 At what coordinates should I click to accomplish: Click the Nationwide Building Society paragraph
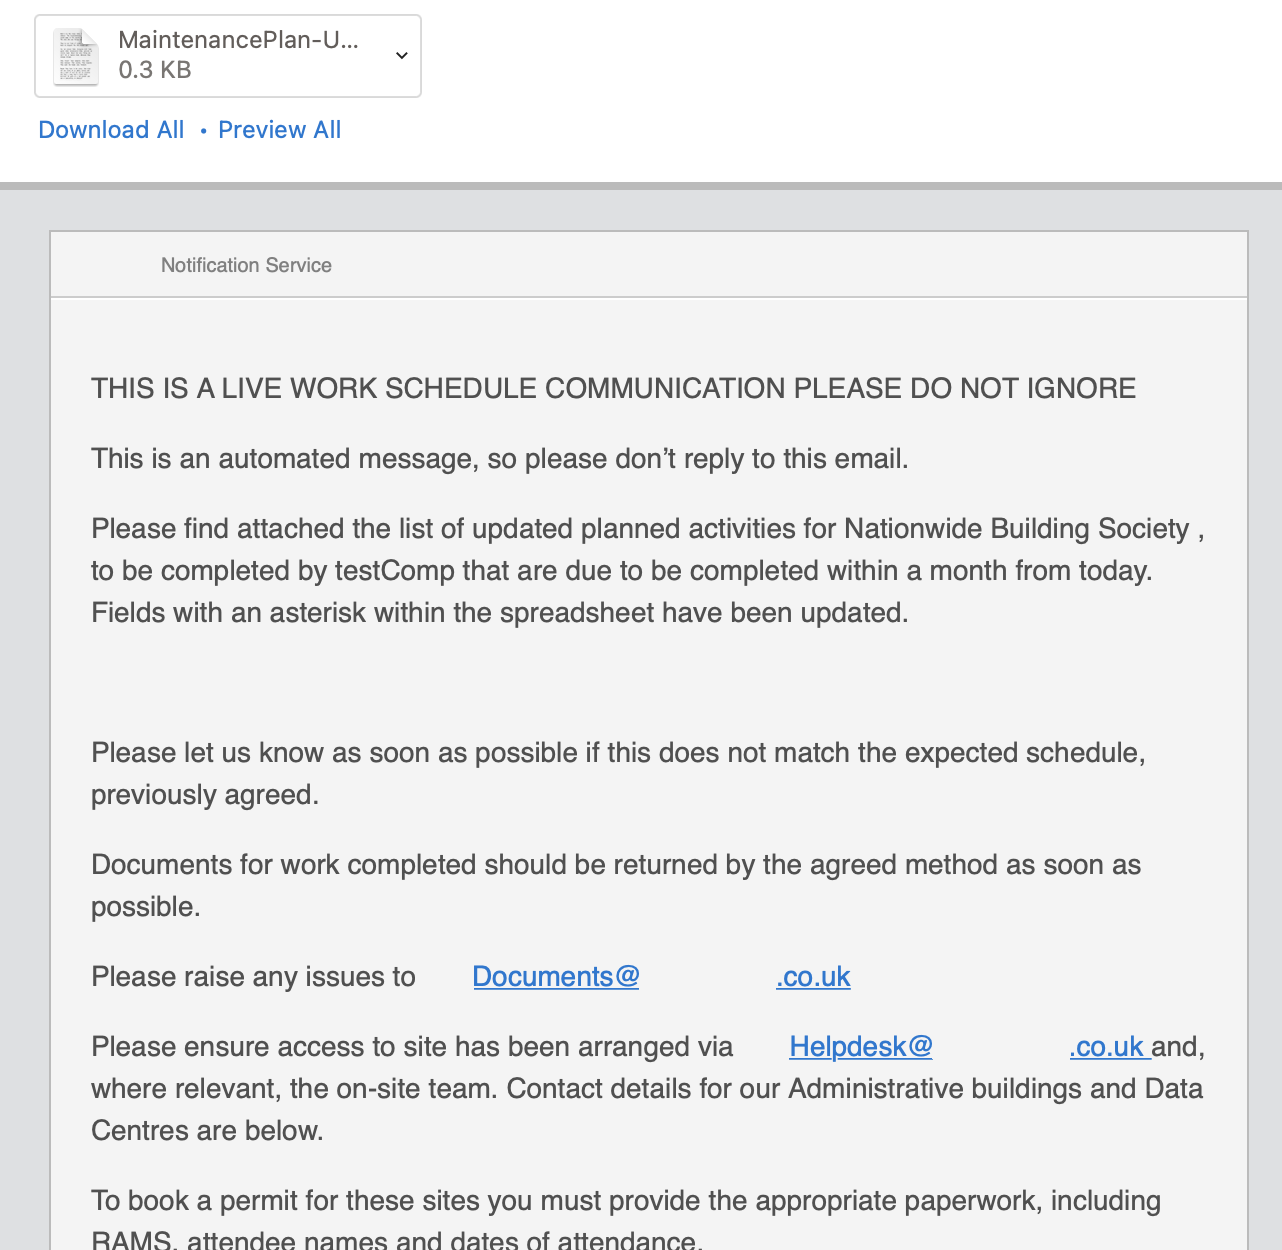coord(648,550)
